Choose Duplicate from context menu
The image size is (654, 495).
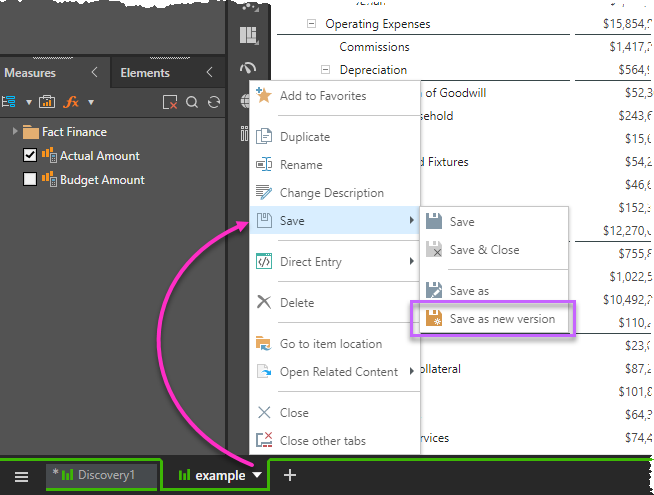point(304,137)
